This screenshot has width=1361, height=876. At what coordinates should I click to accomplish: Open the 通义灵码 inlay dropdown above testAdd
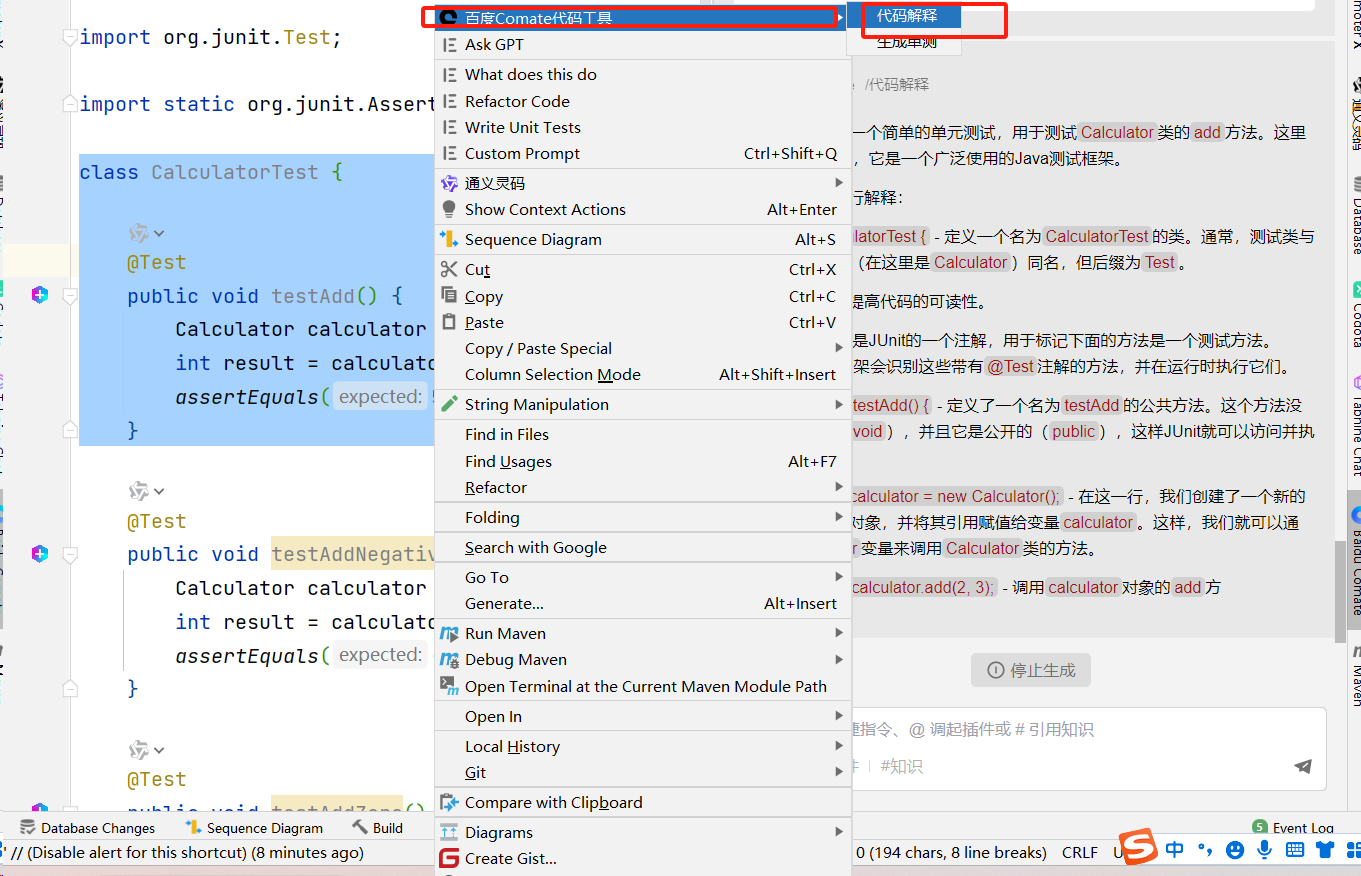click(147, 233)
